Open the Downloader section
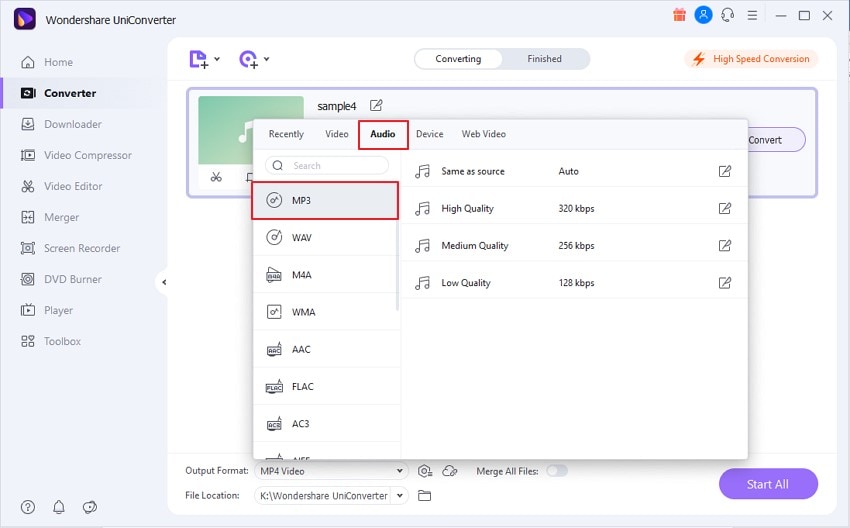The width and height of the screenshot is (850, 528). pyautogui.click(x=61, y=124)
